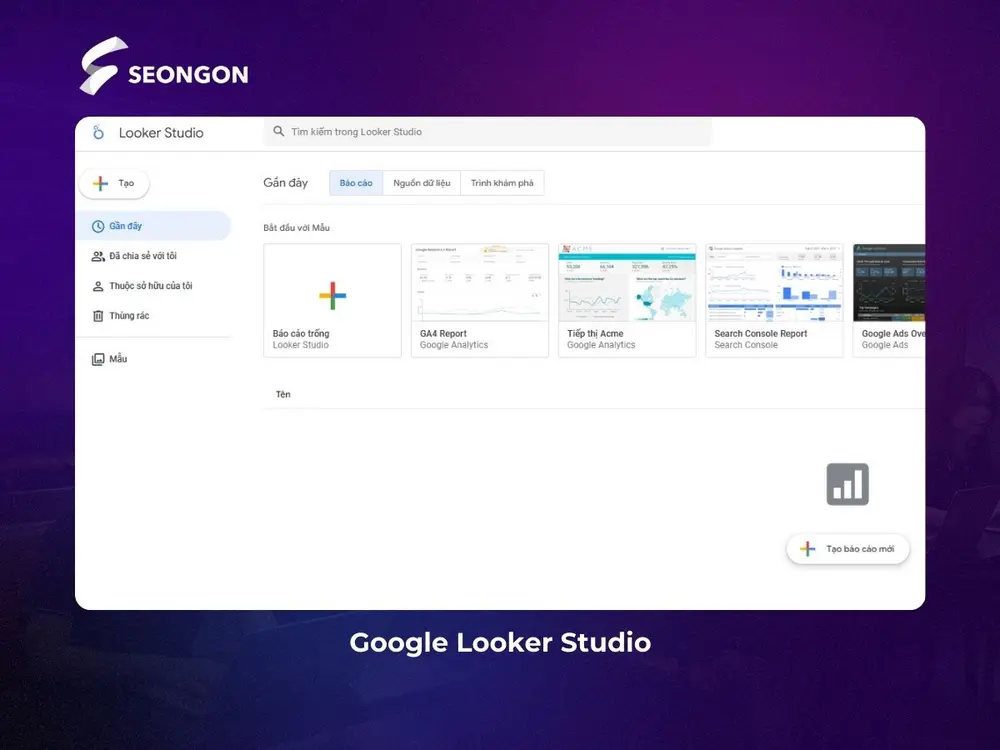
Task: Click the colorful plus on blank report card
Action: coord(332,295)
